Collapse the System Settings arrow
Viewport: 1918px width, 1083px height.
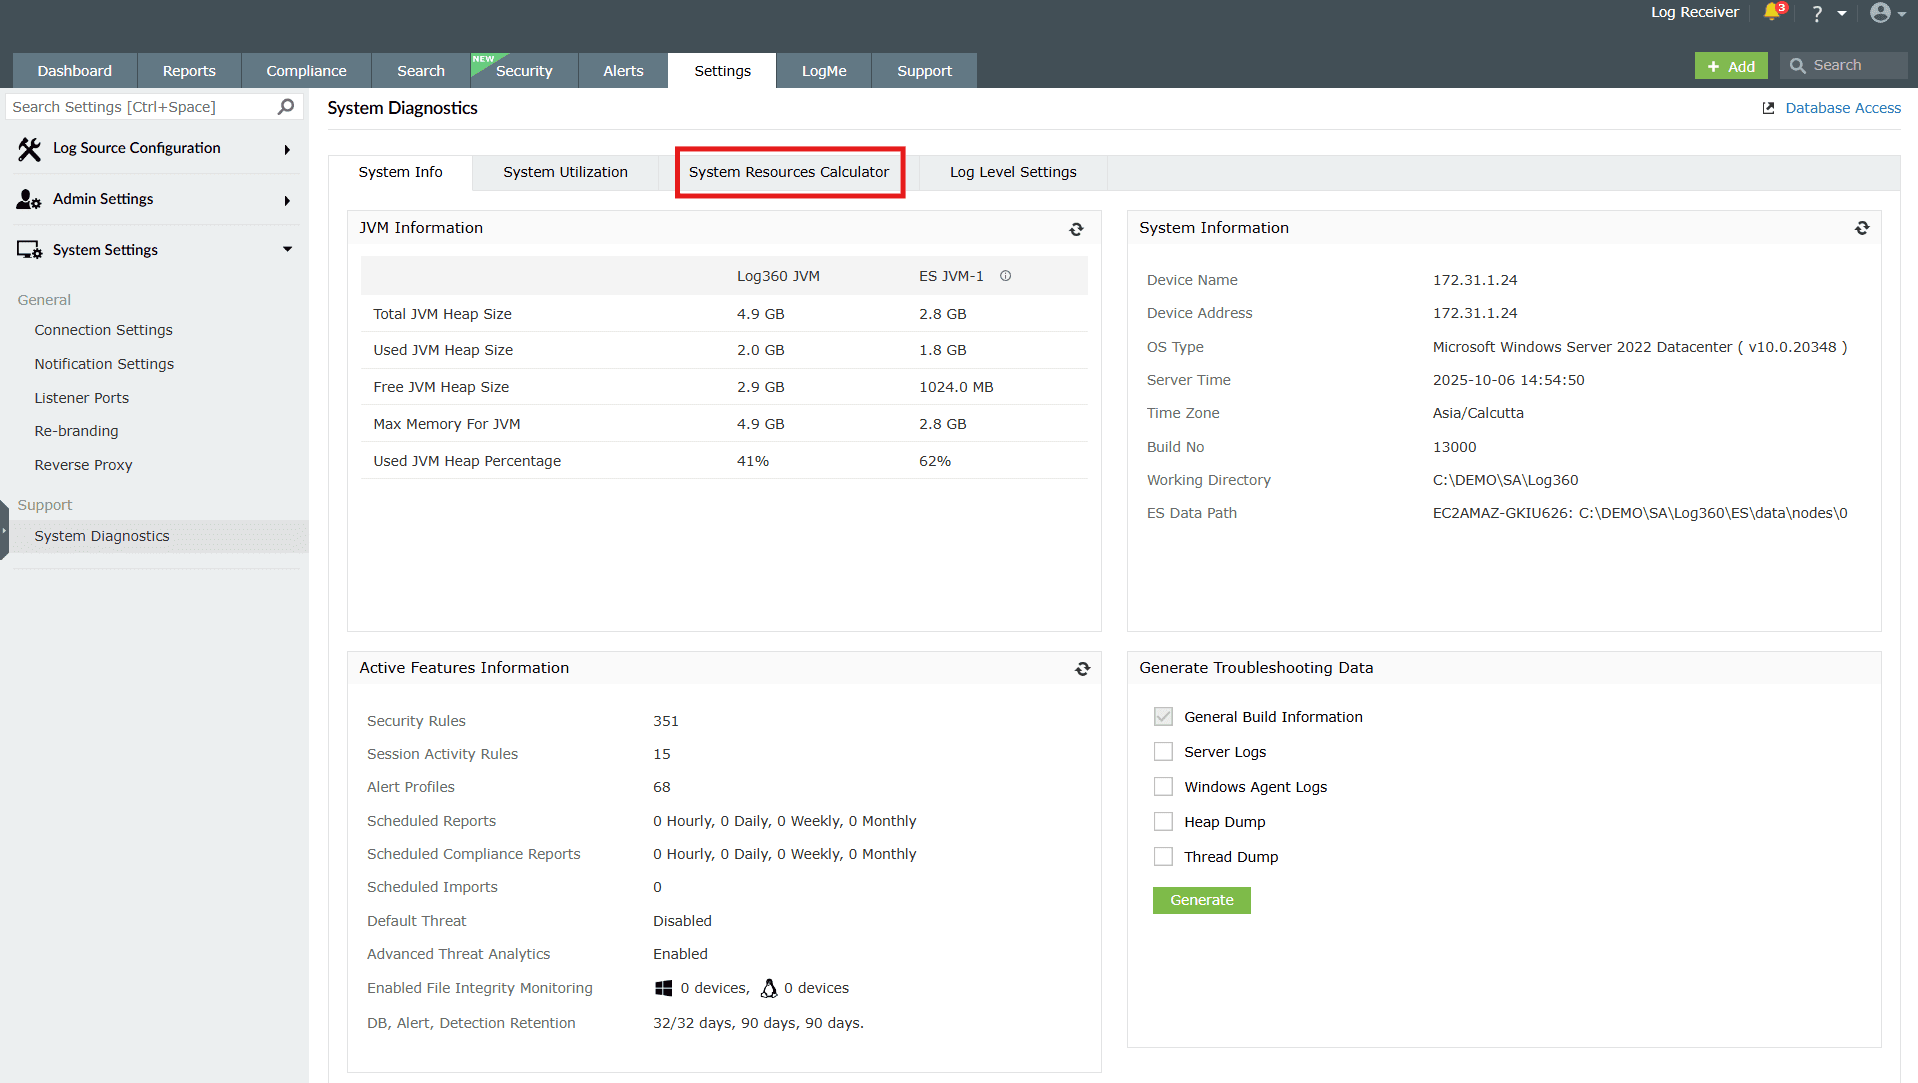[287, 249]
